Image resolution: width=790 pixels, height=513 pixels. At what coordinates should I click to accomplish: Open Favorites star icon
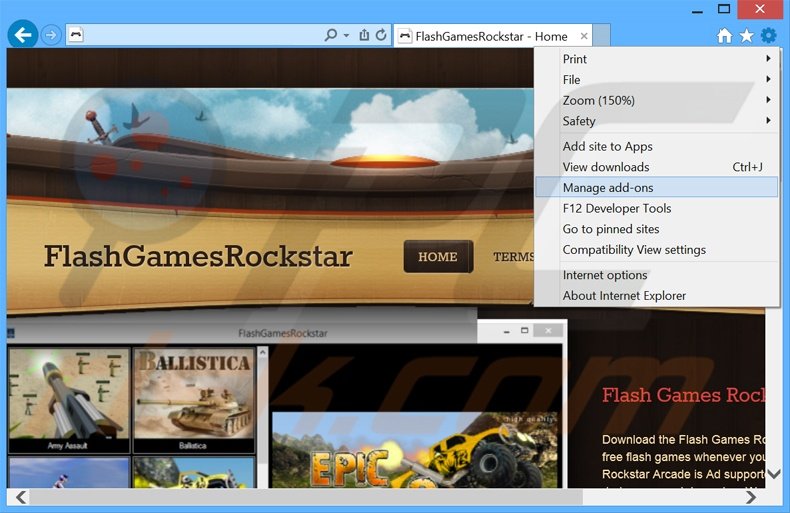[746, 35]
